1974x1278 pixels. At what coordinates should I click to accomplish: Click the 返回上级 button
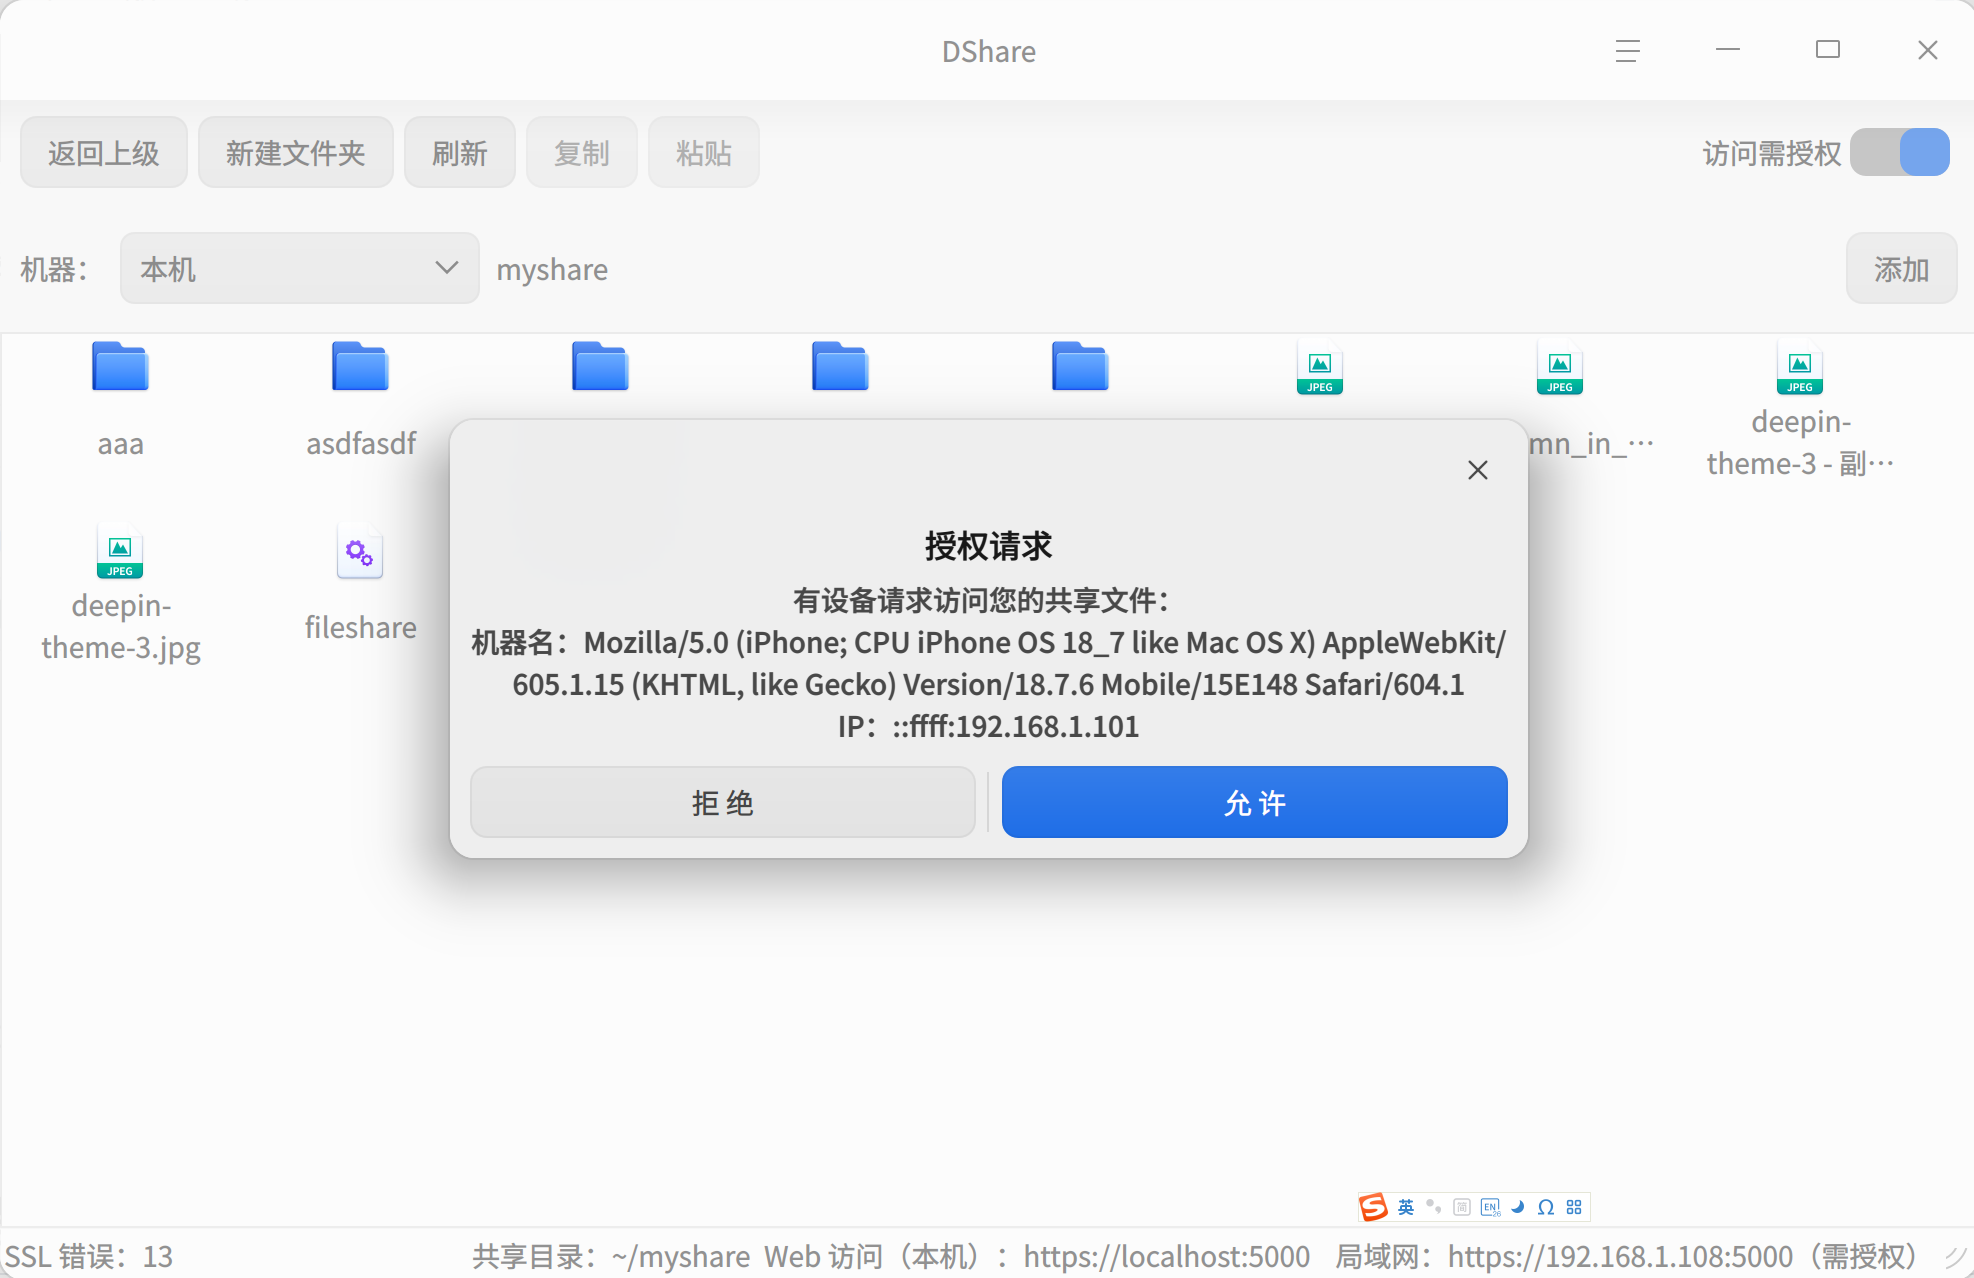(104, 152)
